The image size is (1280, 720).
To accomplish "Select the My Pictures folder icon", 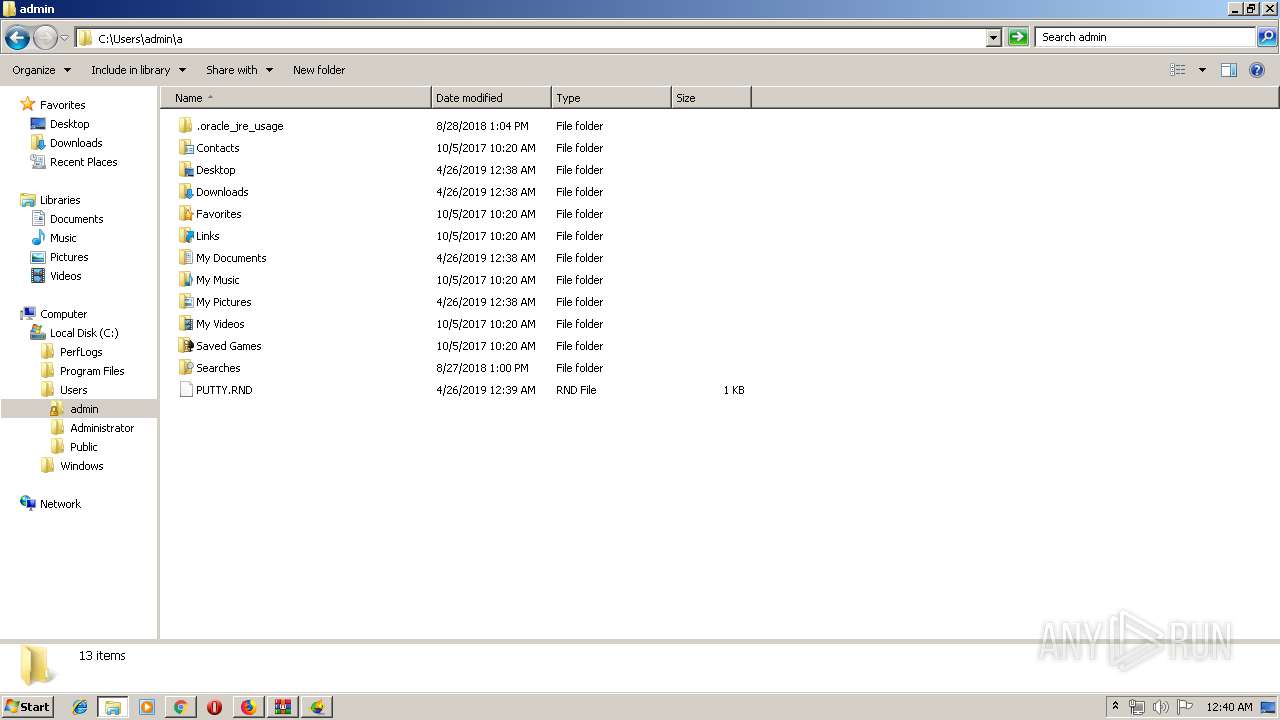I will click(x=186, y=302).
